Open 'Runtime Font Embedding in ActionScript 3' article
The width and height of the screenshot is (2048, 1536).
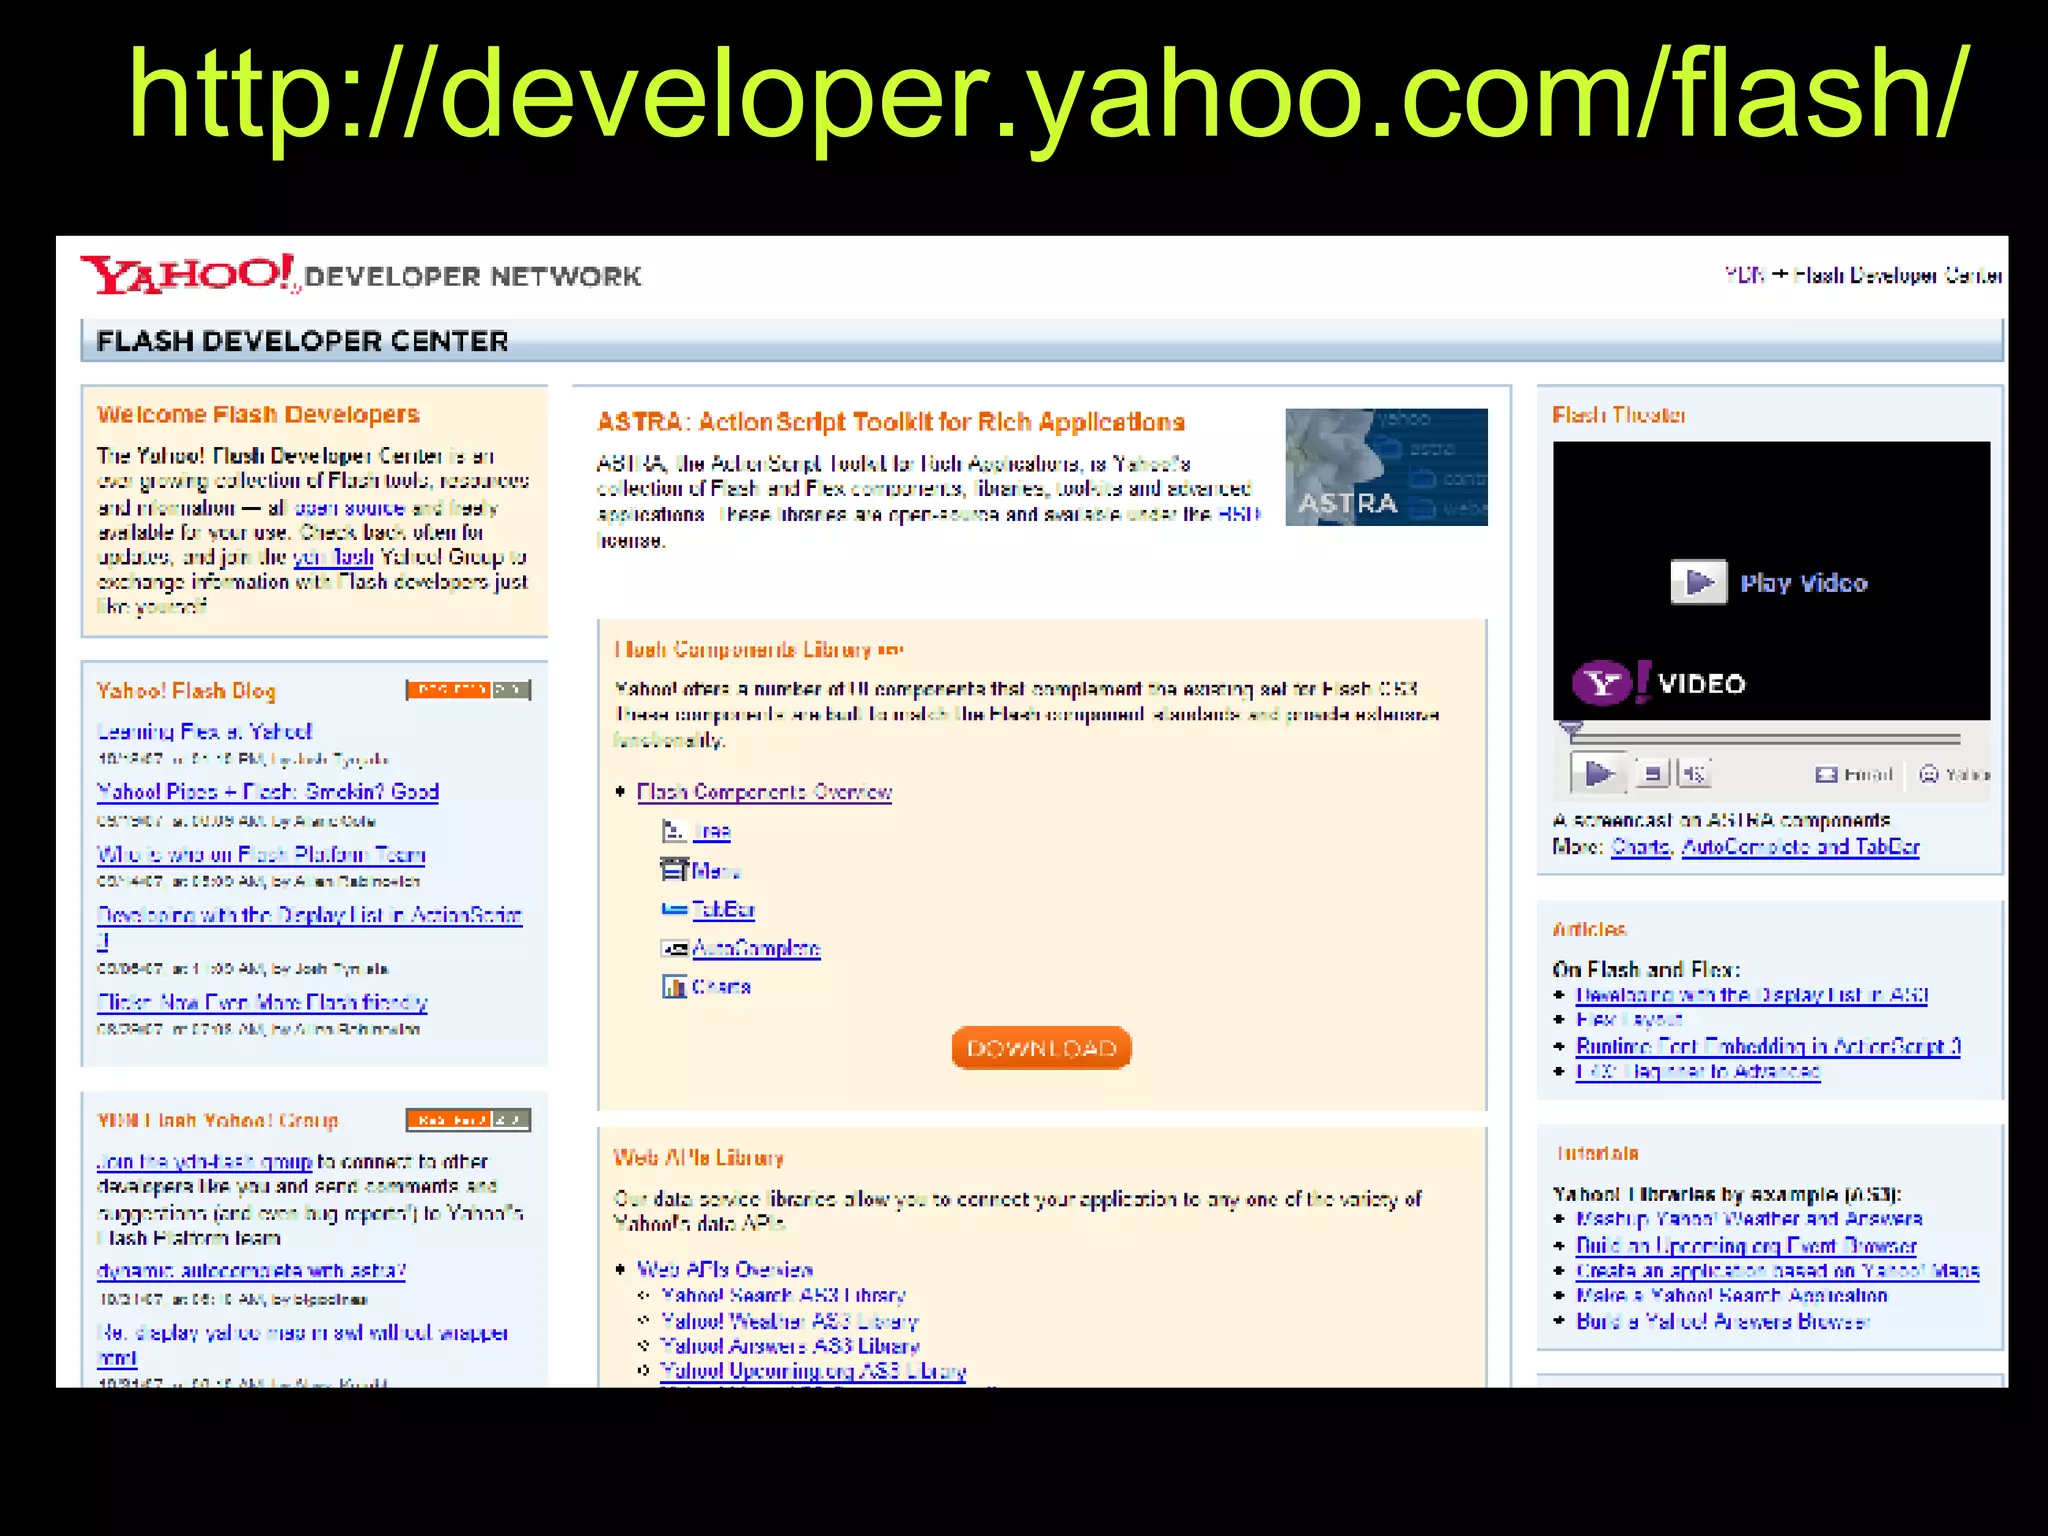pos(1768,1046)
